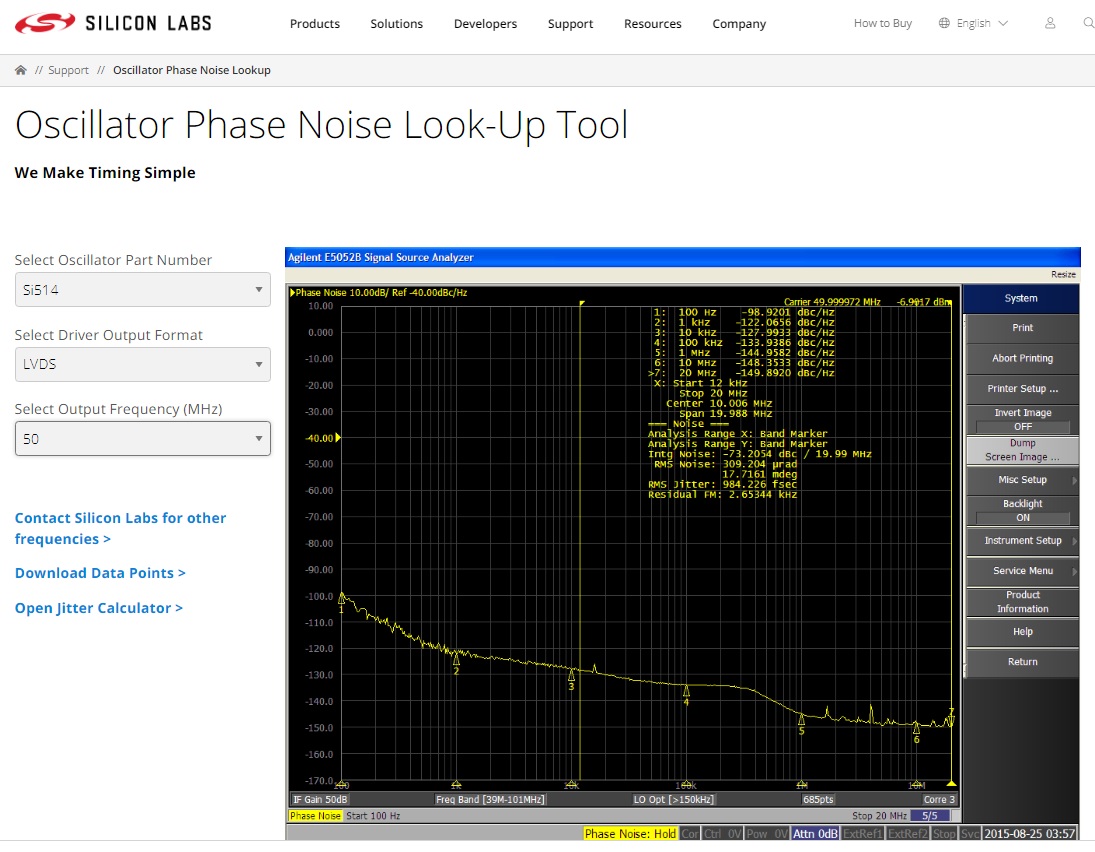Click the yellow Phase Noise status tab
This screenshot has width=1095, height=852.
click(x=315, y=816)
